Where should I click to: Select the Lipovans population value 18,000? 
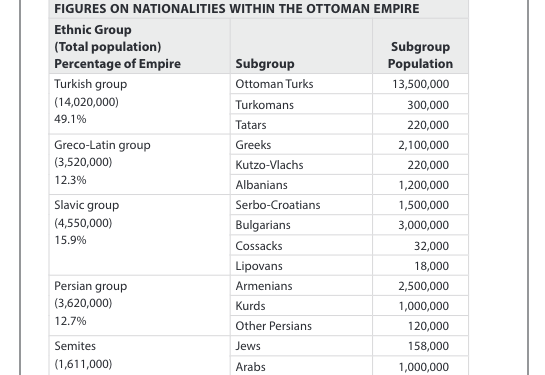click(431, 266)
